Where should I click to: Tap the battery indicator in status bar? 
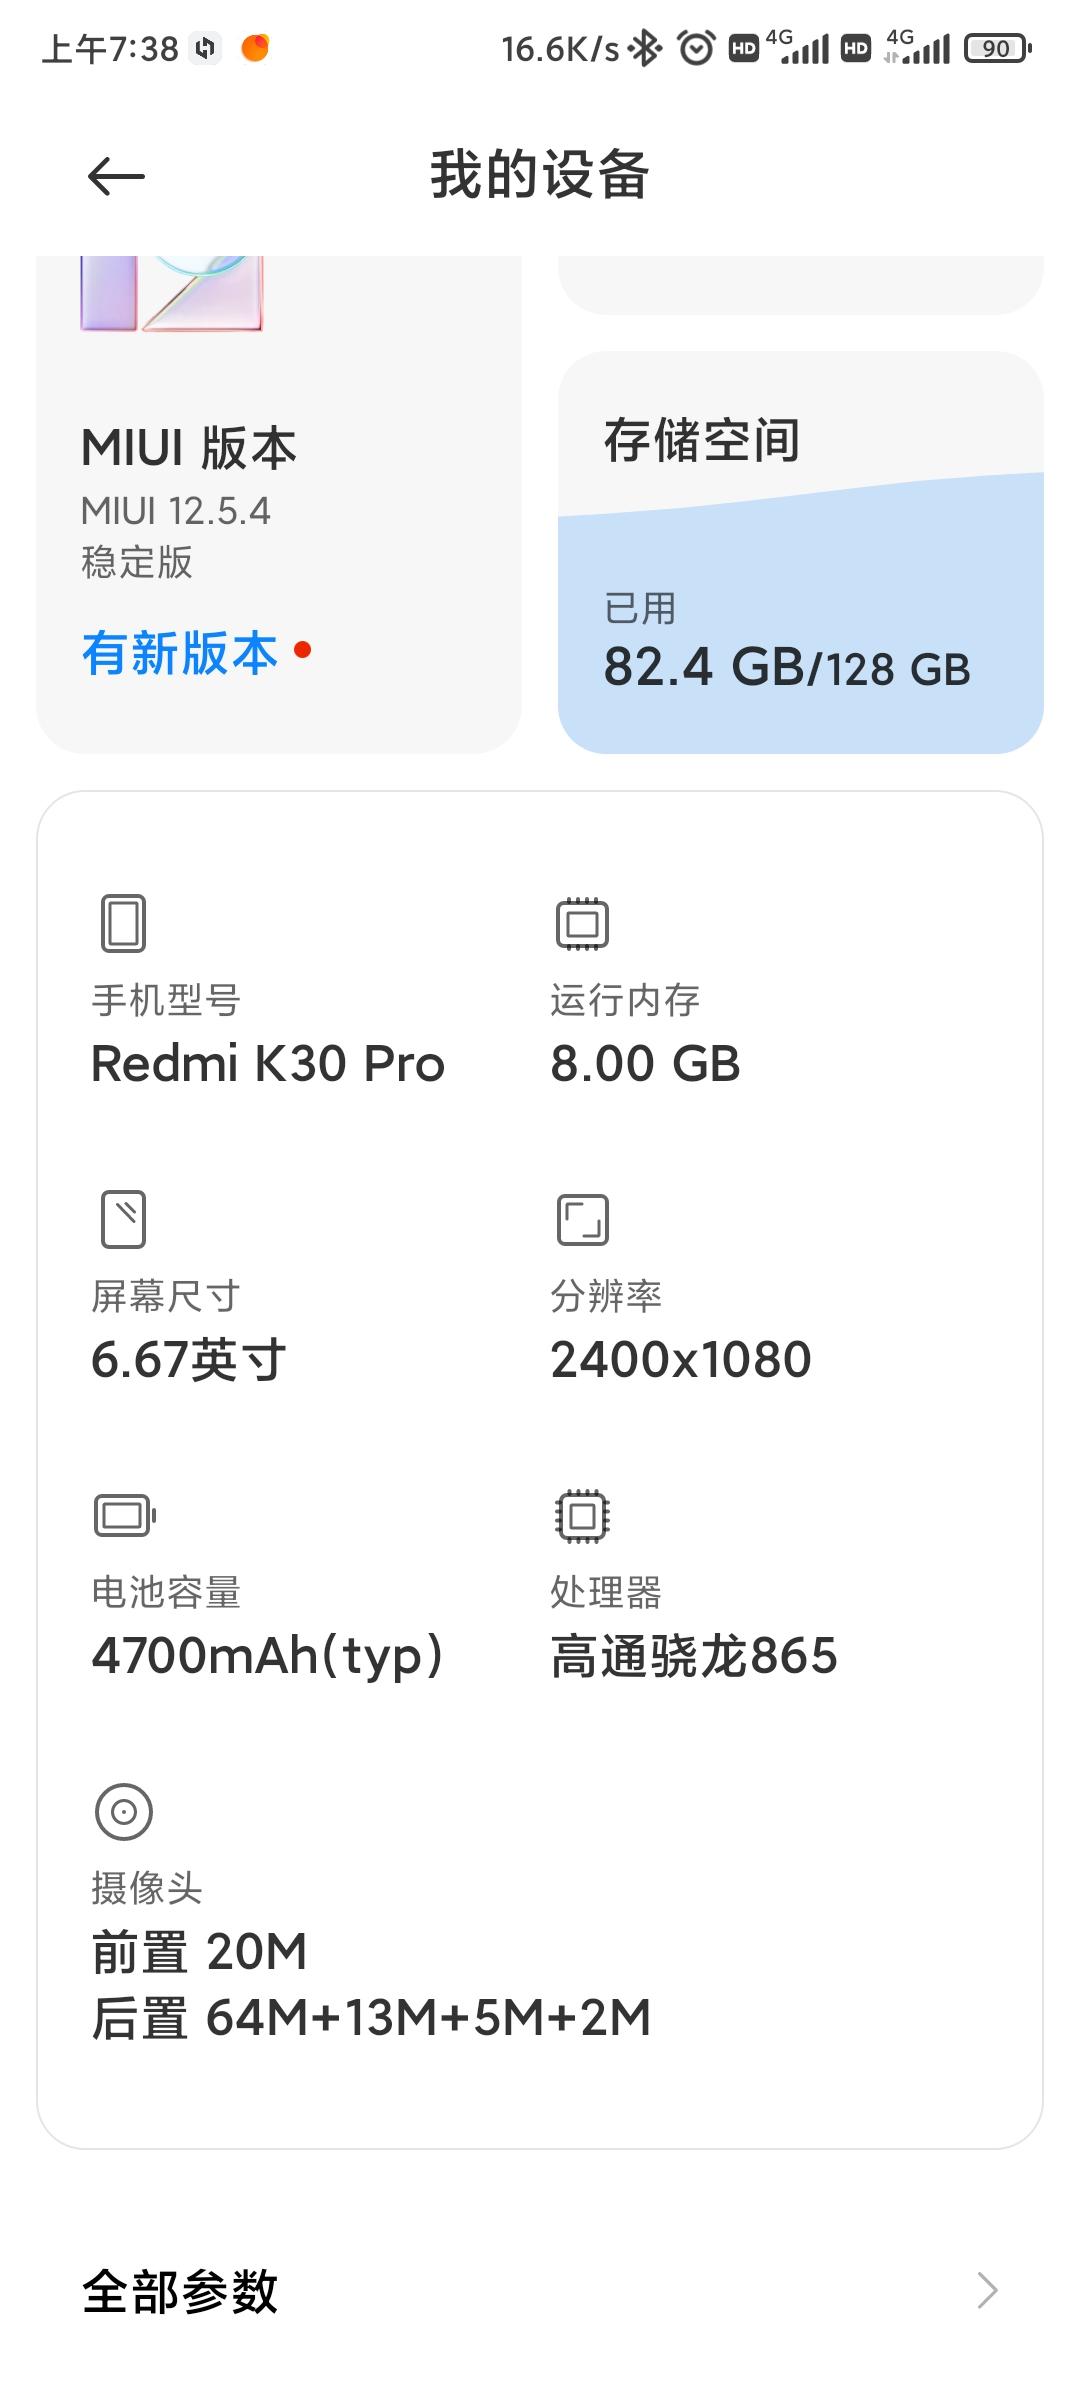click(997, 48)
